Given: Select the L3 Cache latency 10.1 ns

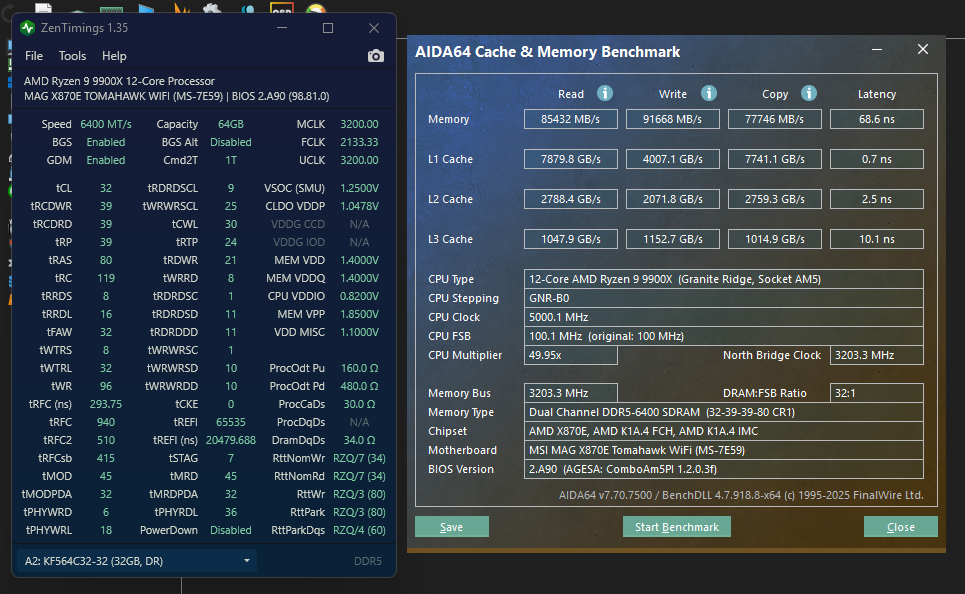Looking at the screenshot, I should pyautogui.click(x=877, y=239).
